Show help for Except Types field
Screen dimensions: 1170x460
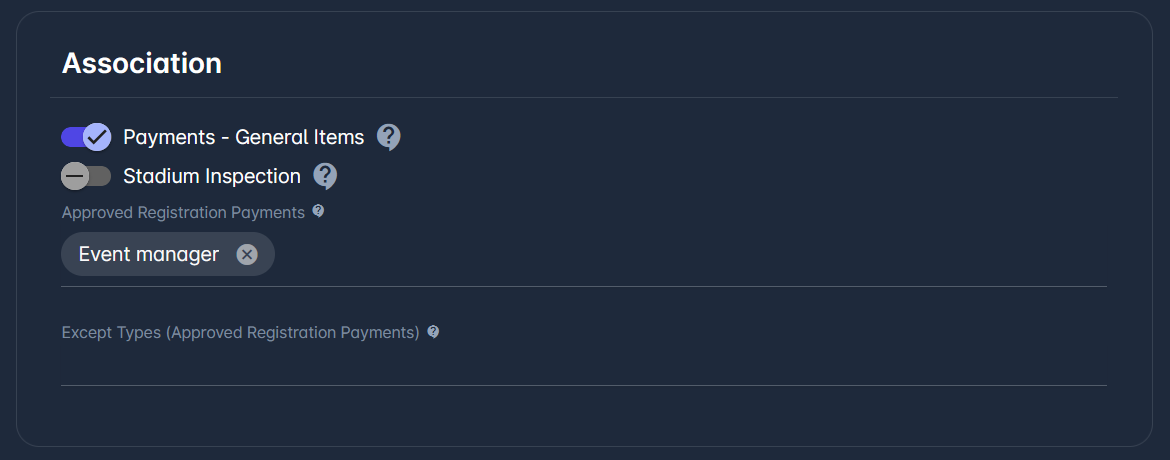coord(433,332)
